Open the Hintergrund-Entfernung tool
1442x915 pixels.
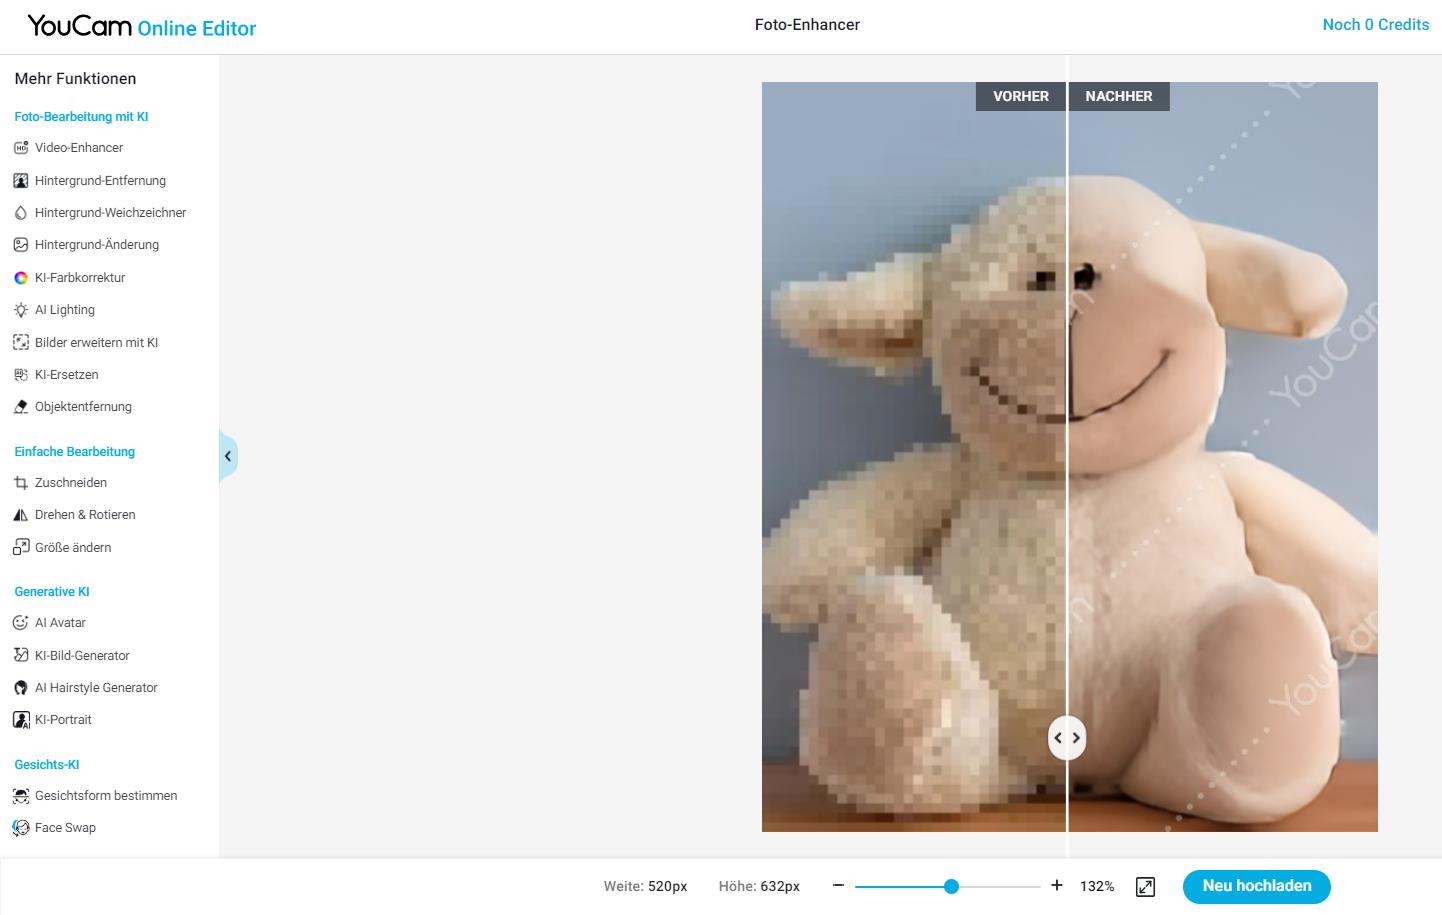click(100, 181)
